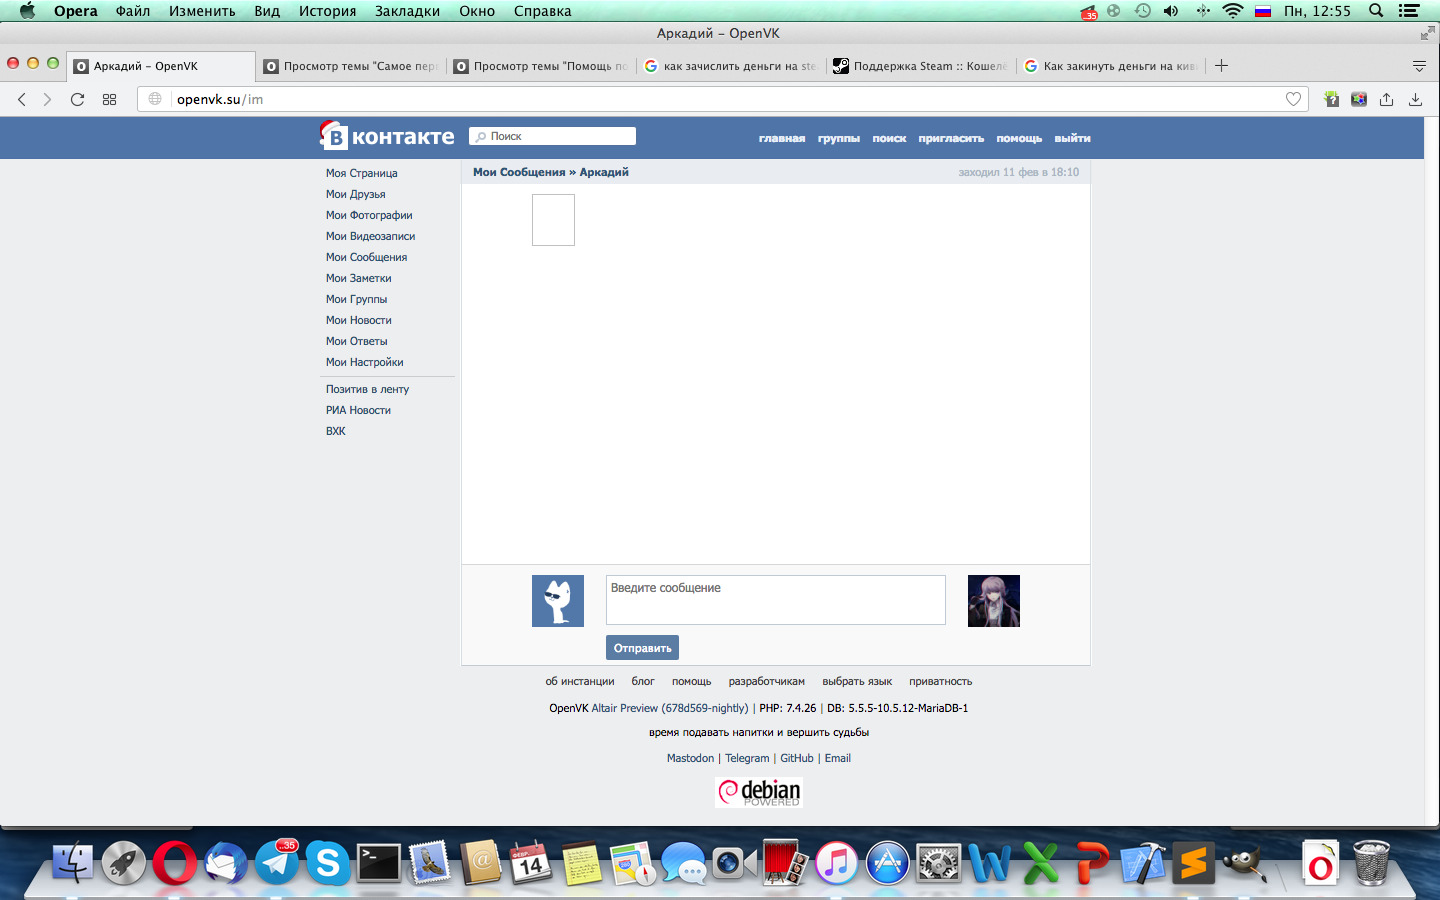Click the colorful star extension icon
Screen dimensions: 1440x900
coord(1358,99)
